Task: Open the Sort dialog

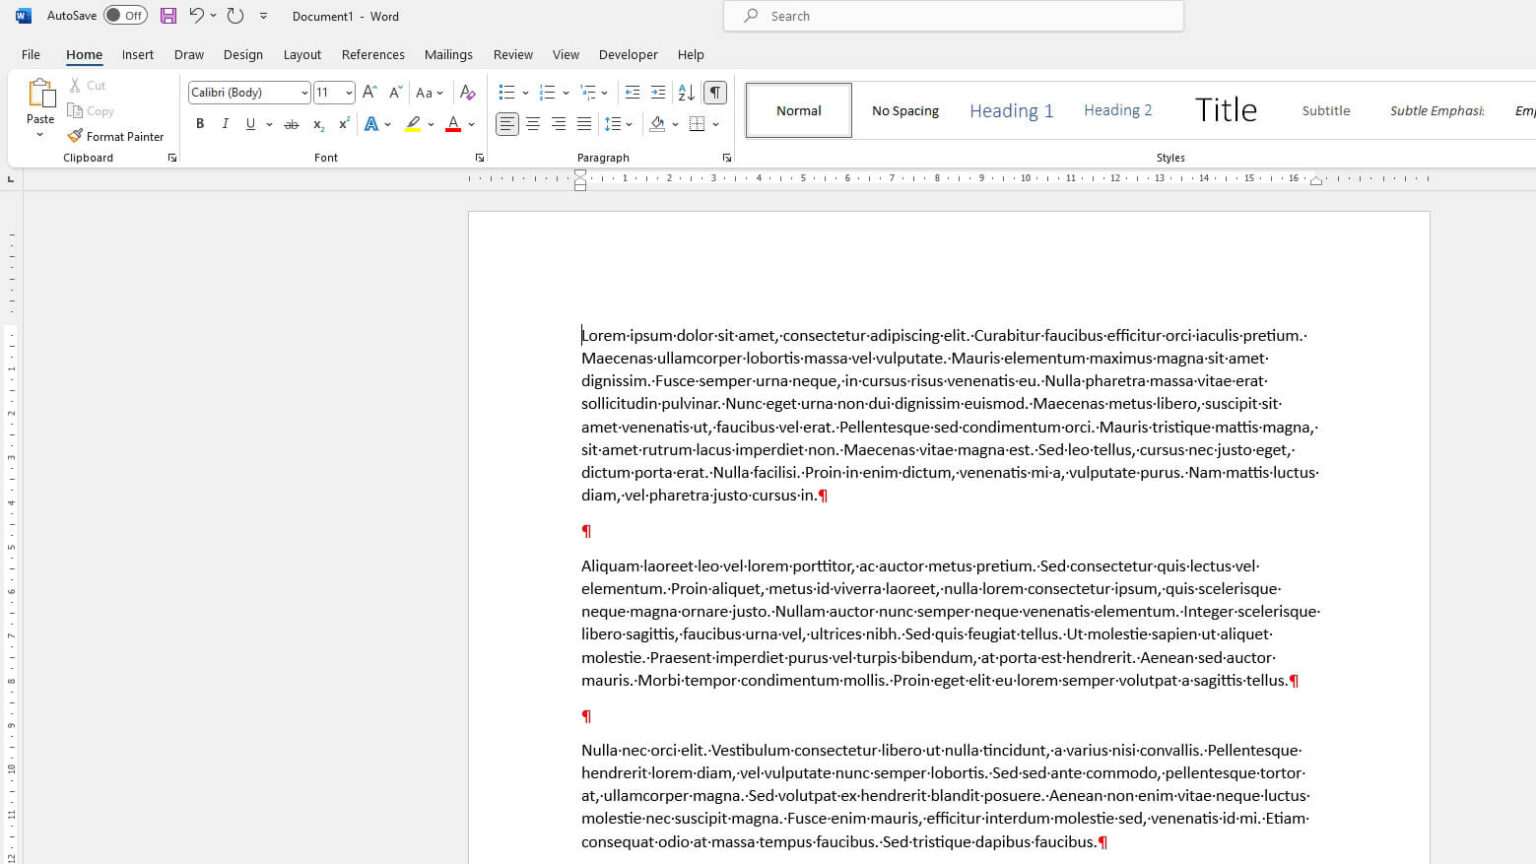Action: [x=686, y=92]
